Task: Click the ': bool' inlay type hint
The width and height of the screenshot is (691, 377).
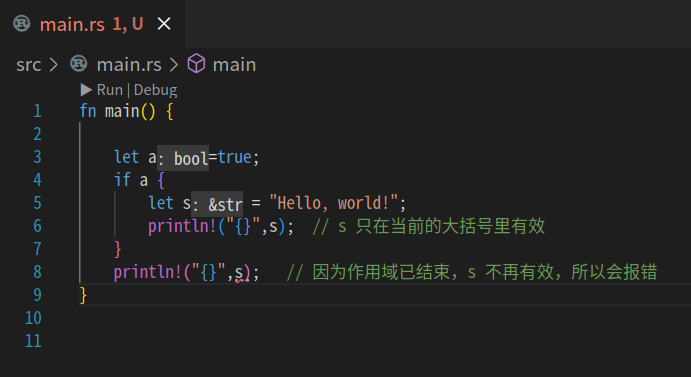Action: 183,158
